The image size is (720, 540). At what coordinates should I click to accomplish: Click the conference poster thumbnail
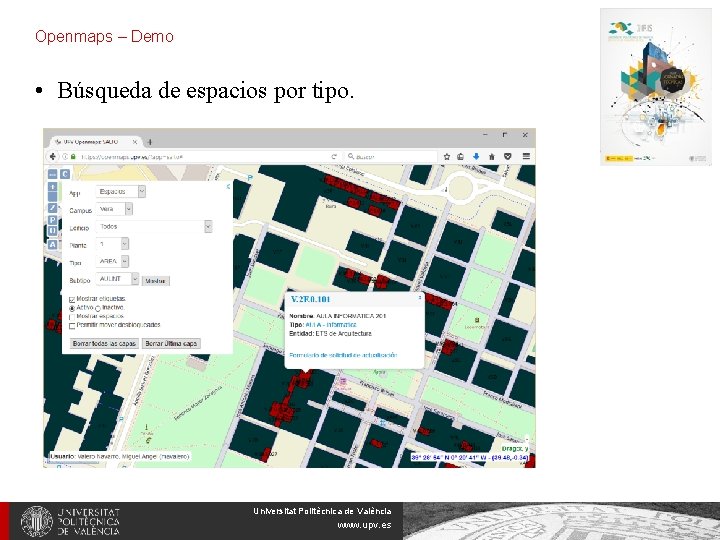655,87
